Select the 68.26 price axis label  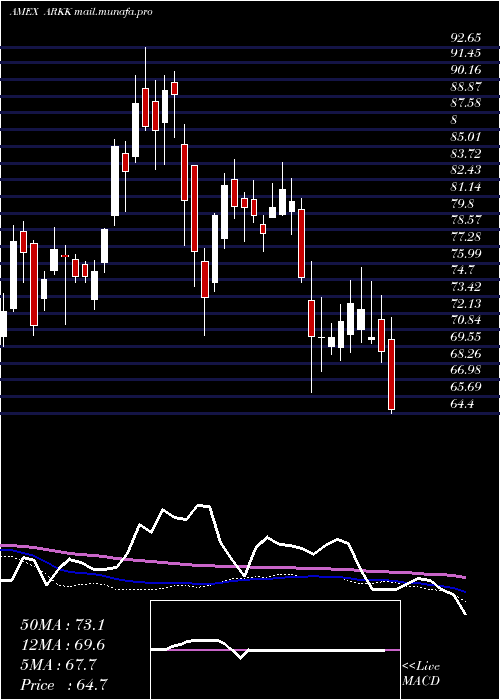point(466,354)
